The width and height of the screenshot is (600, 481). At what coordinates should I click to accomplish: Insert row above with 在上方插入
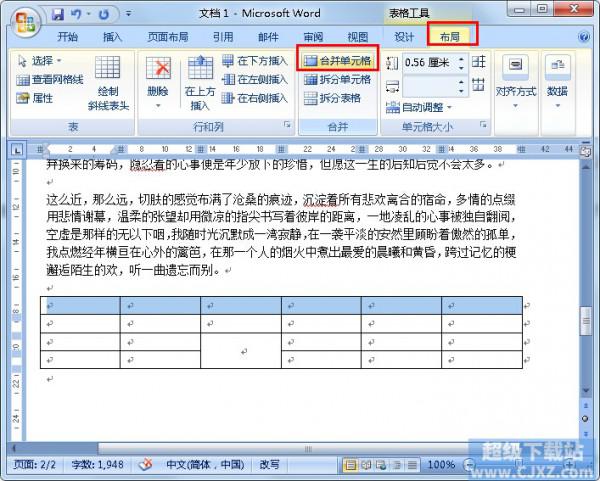200,83
